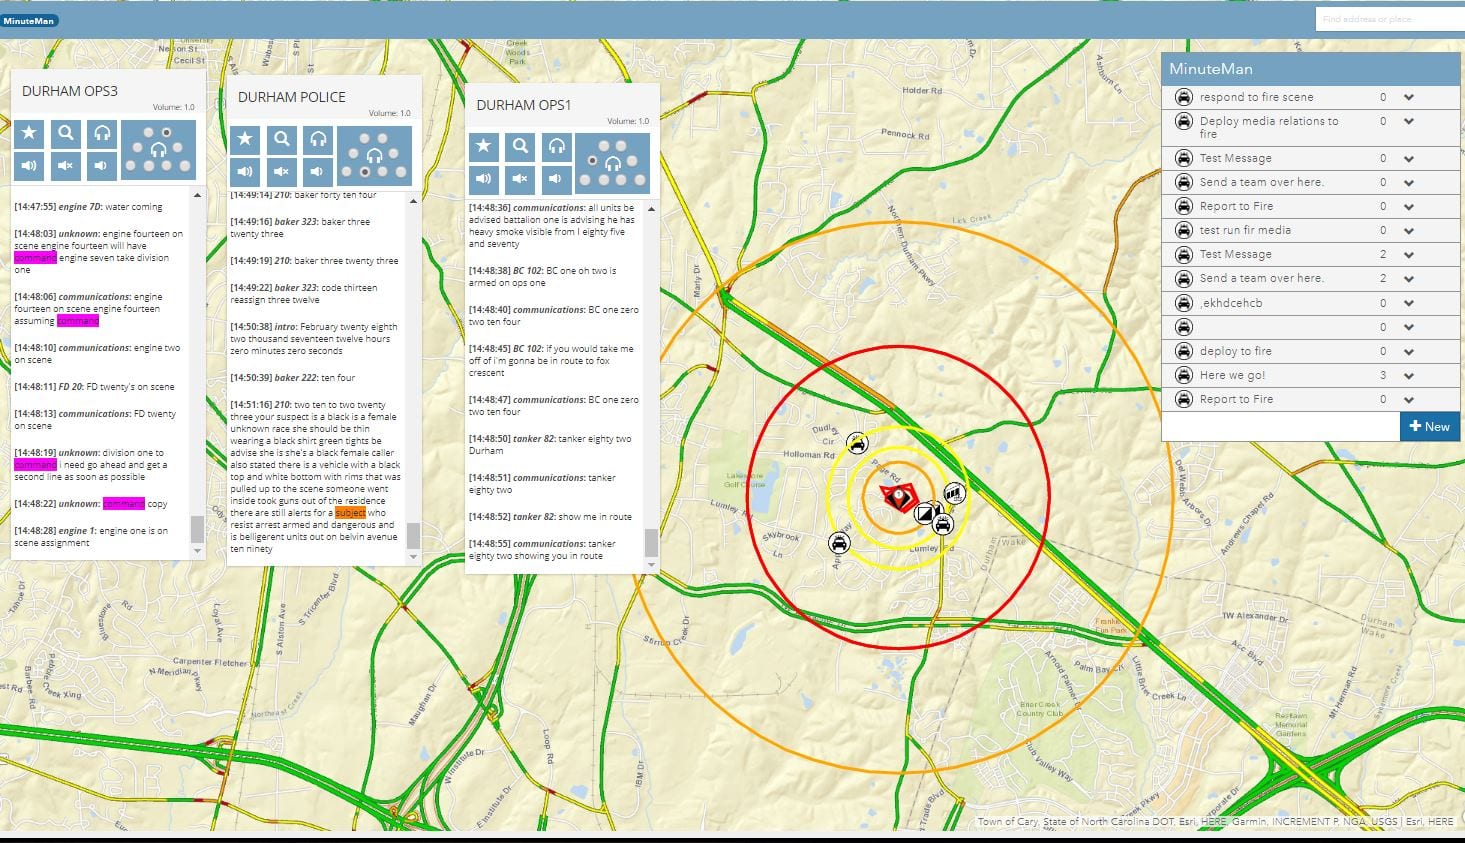Select the dark audio position dot in DURHAM OPS1
The image size is (1465, 843).
coord(593,161)
